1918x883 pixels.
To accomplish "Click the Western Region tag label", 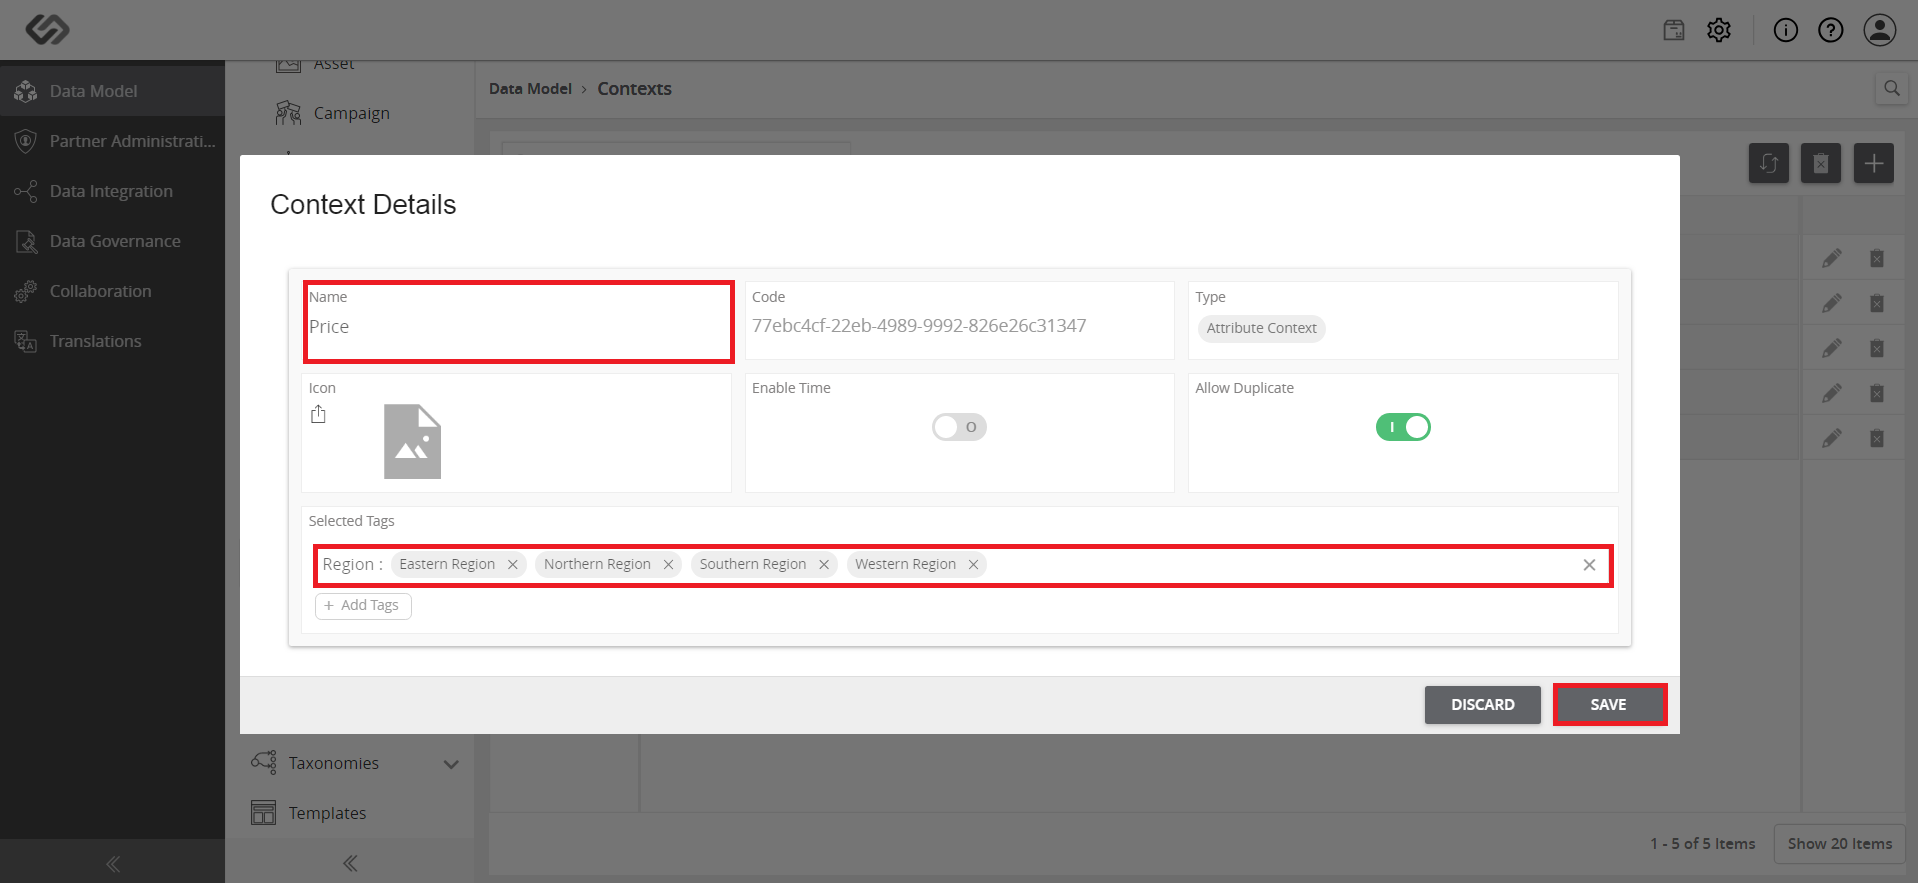I will (905, 564).
